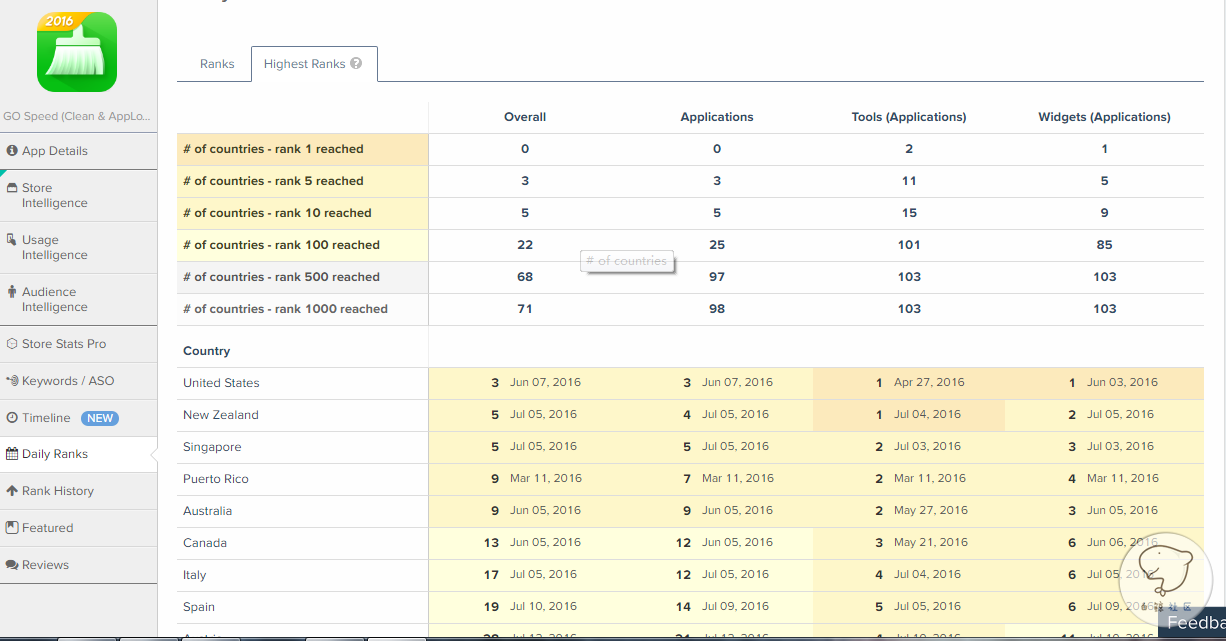Select Usage Intelligence in sidebar
Image resolution: width=1226 pixels, height=641 pixels.
pos(54,247)
